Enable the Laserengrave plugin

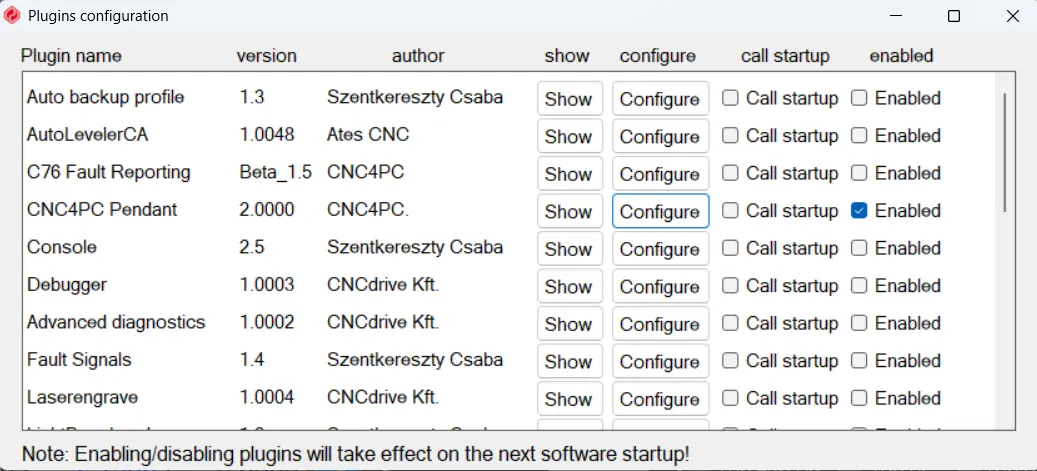pyautogui.click(x=859, y=398)
